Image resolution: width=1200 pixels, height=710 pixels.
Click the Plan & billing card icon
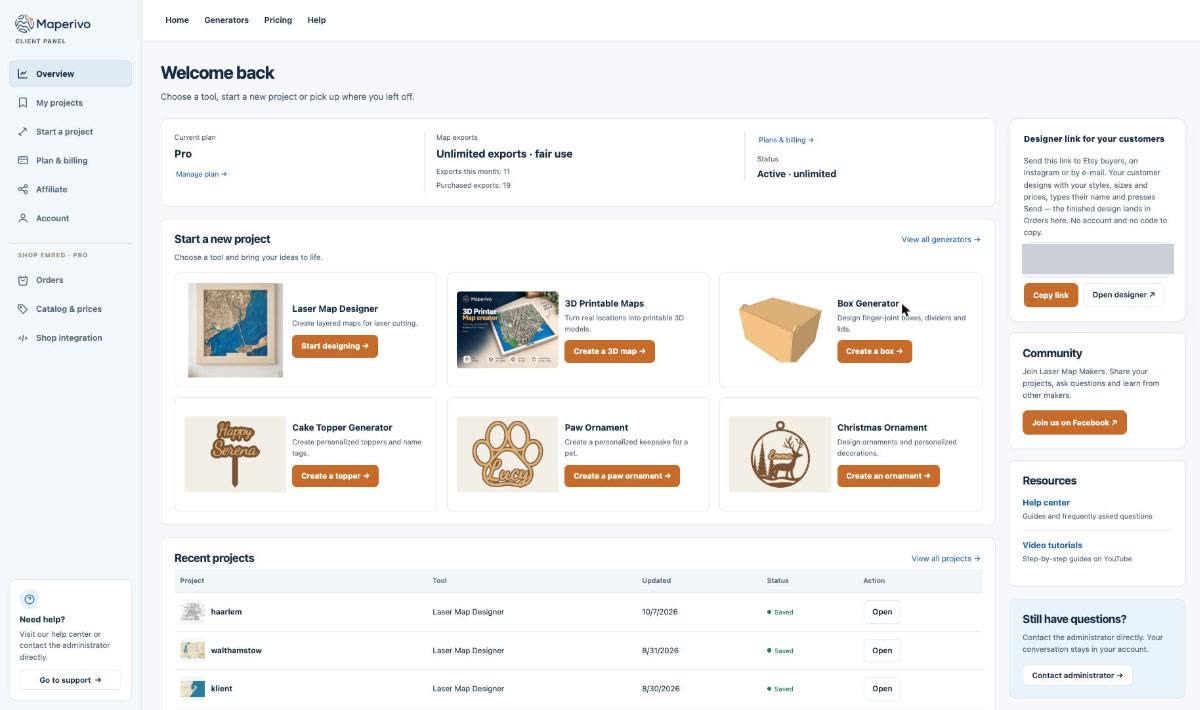pos(23,161)
